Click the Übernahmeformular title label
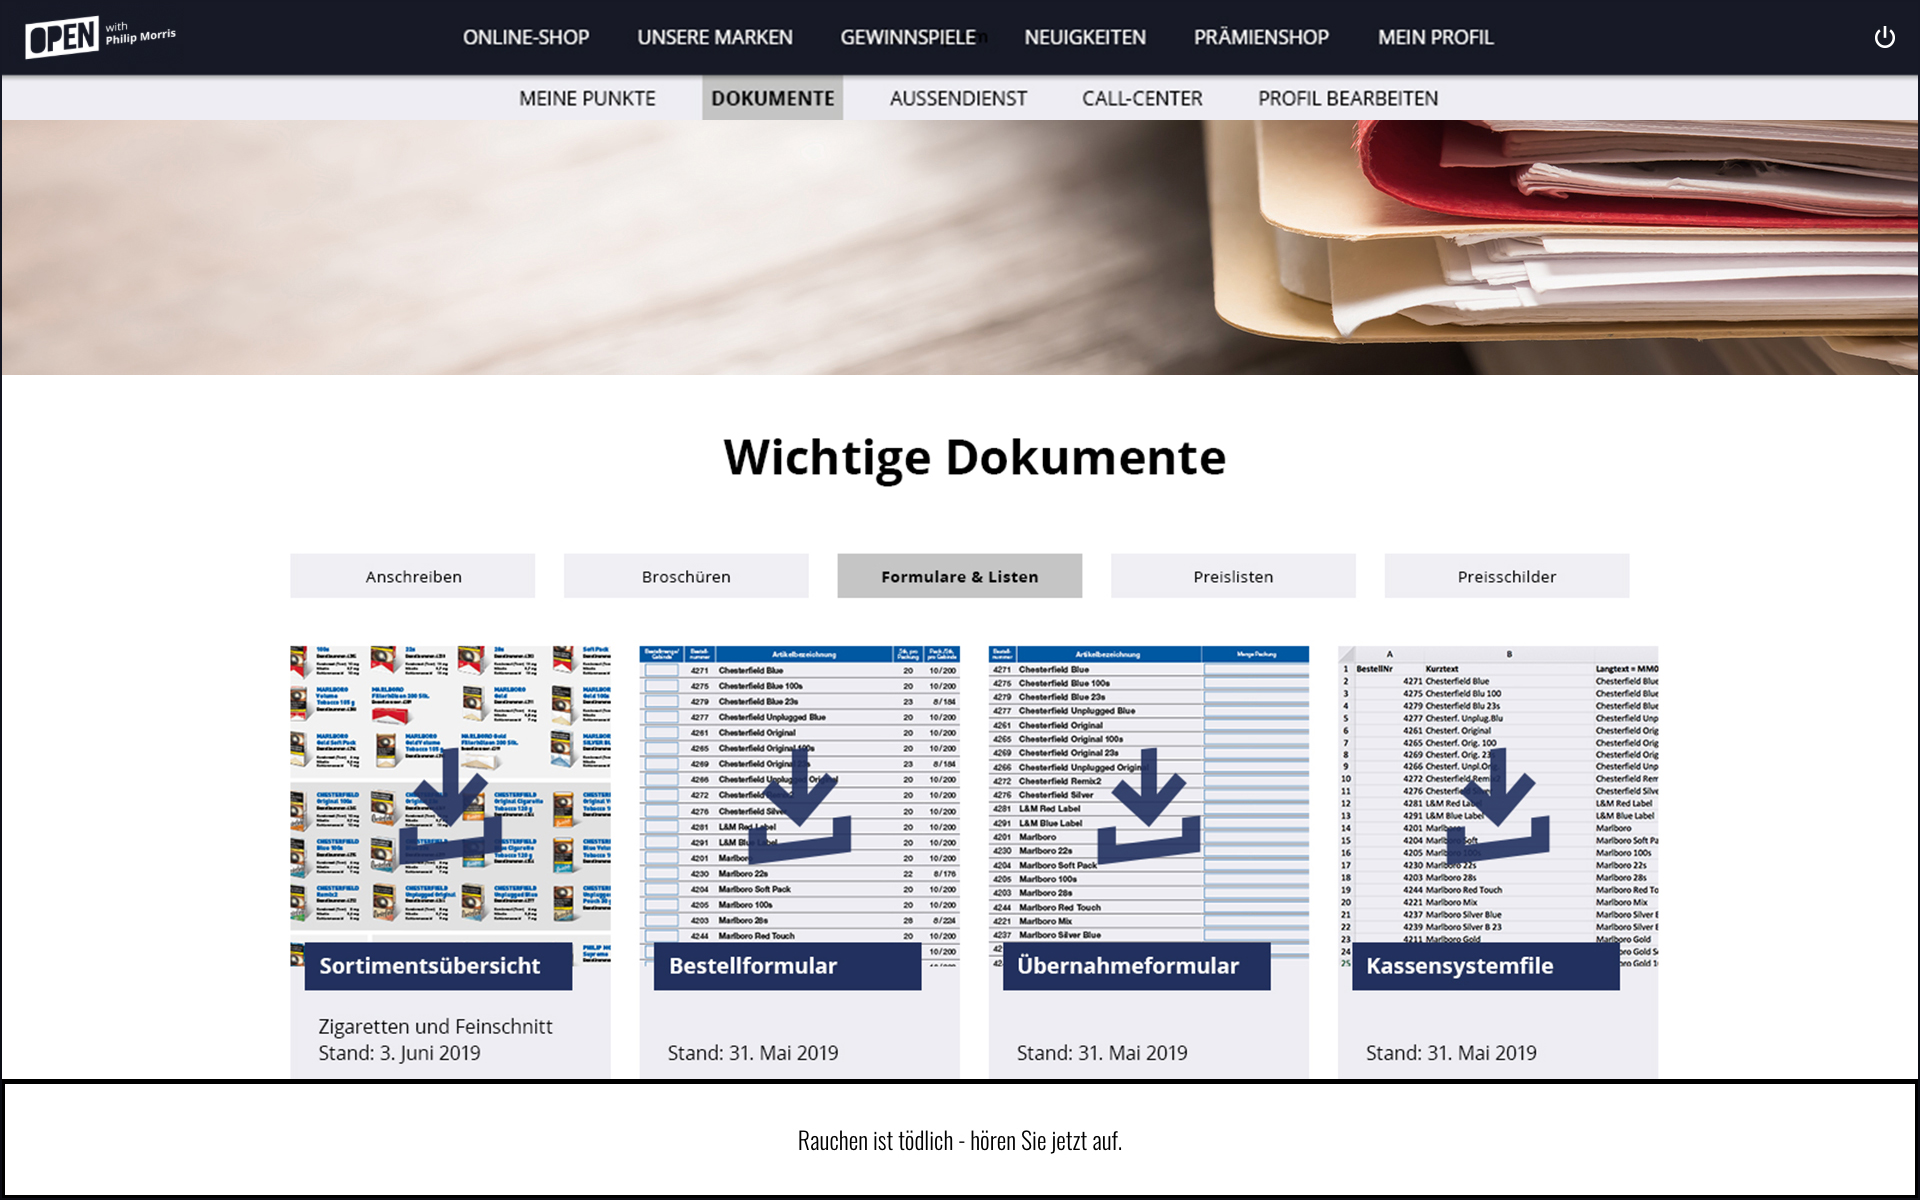 (1136, 966)
